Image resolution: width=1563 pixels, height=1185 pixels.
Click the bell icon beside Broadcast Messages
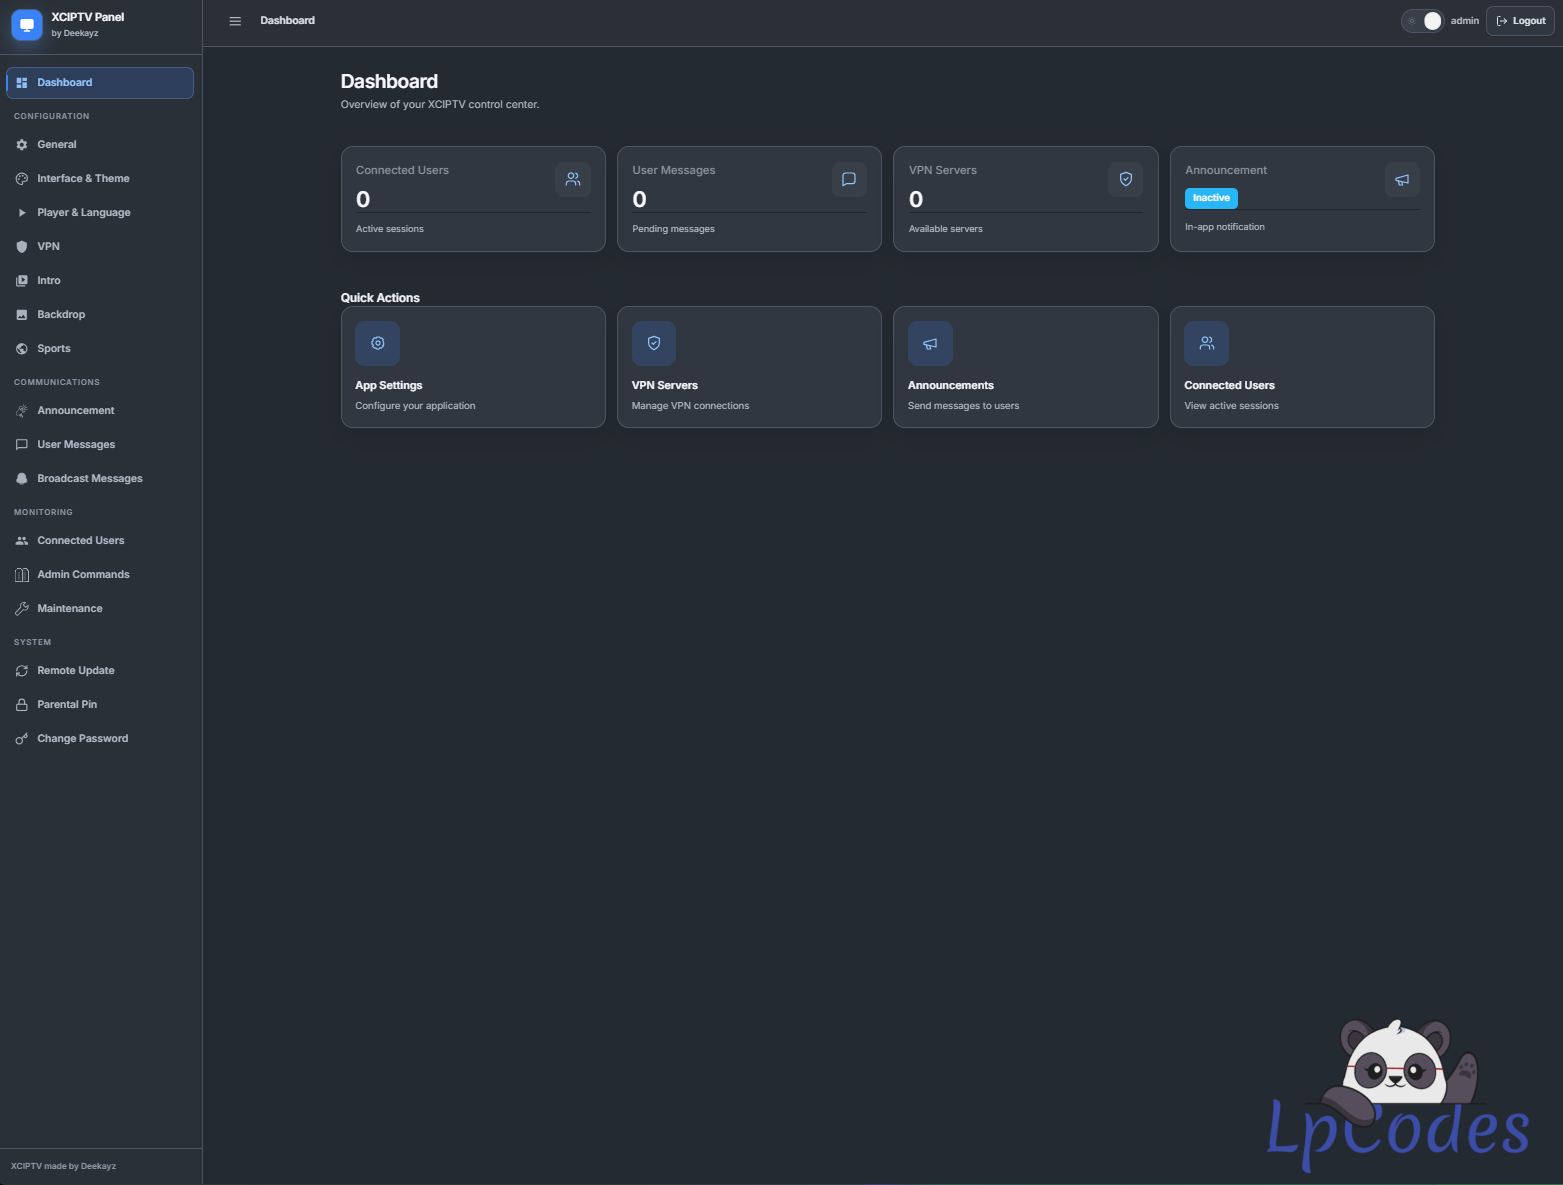coord(22,479)
